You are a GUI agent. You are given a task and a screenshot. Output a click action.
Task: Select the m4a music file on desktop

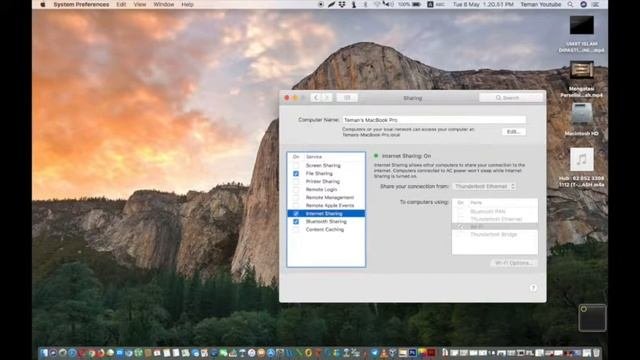pyautogui.click(x=582, y=159)
